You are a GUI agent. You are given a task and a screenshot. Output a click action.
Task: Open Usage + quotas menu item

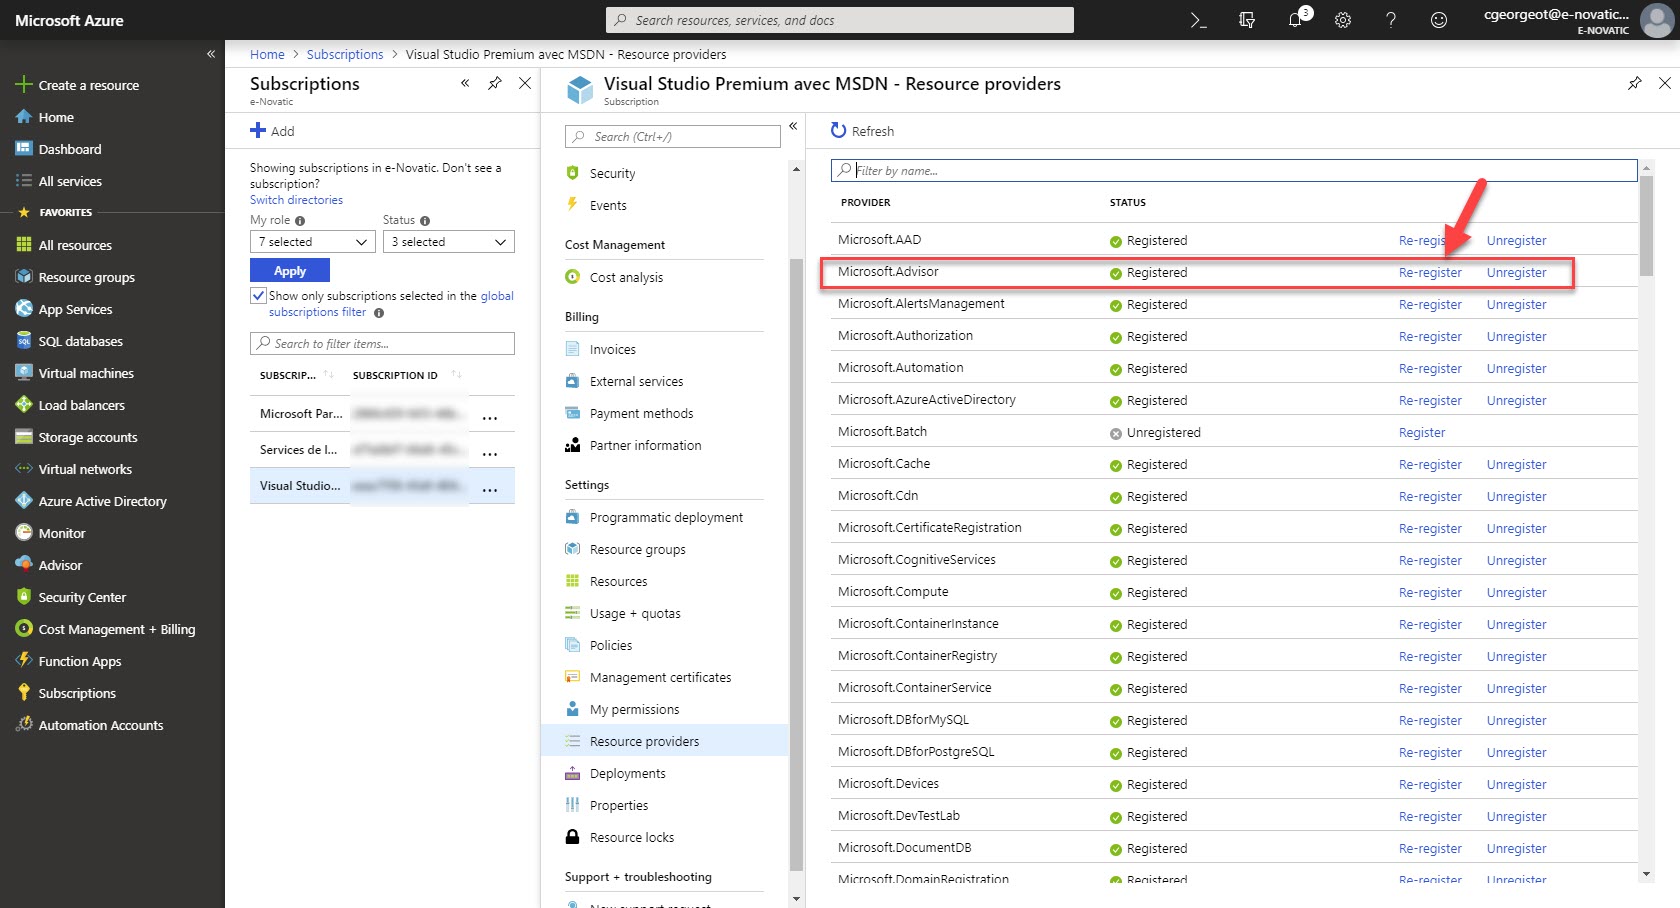pyautogui.click(x=635, y=613)
